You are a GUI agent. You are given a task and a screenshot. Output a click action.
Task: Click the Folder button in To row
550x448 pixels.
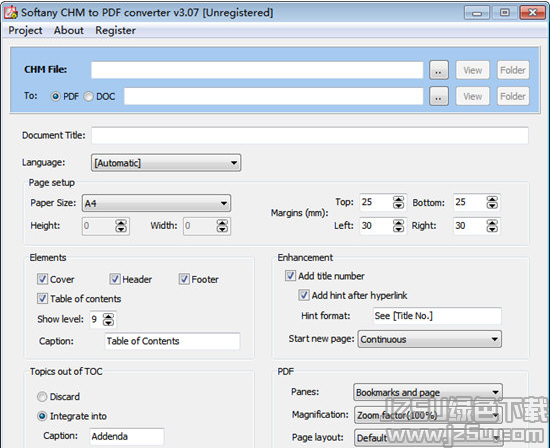click(x=513, y=96)
